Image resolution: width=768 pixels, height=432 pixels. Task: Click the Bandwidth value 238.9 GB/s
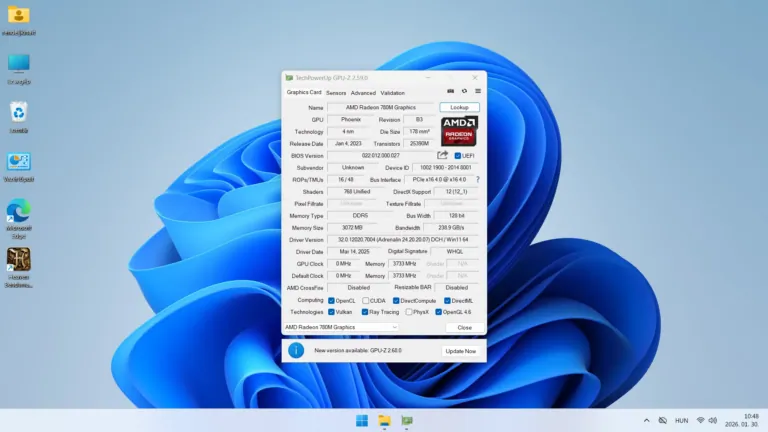point(451,228)
